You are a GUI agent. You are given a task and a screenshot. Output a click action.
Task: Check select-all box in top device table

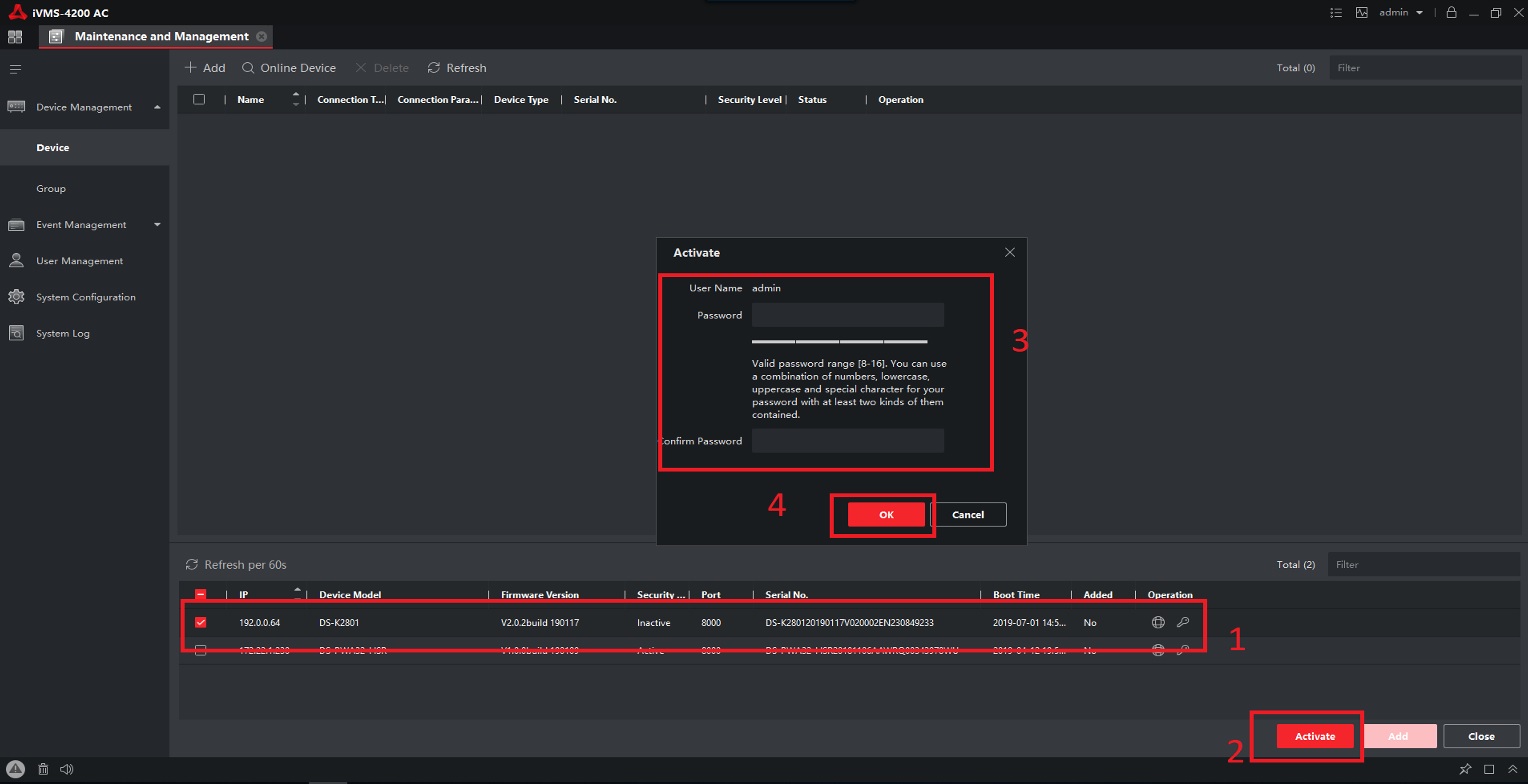(x=199, y=100)
